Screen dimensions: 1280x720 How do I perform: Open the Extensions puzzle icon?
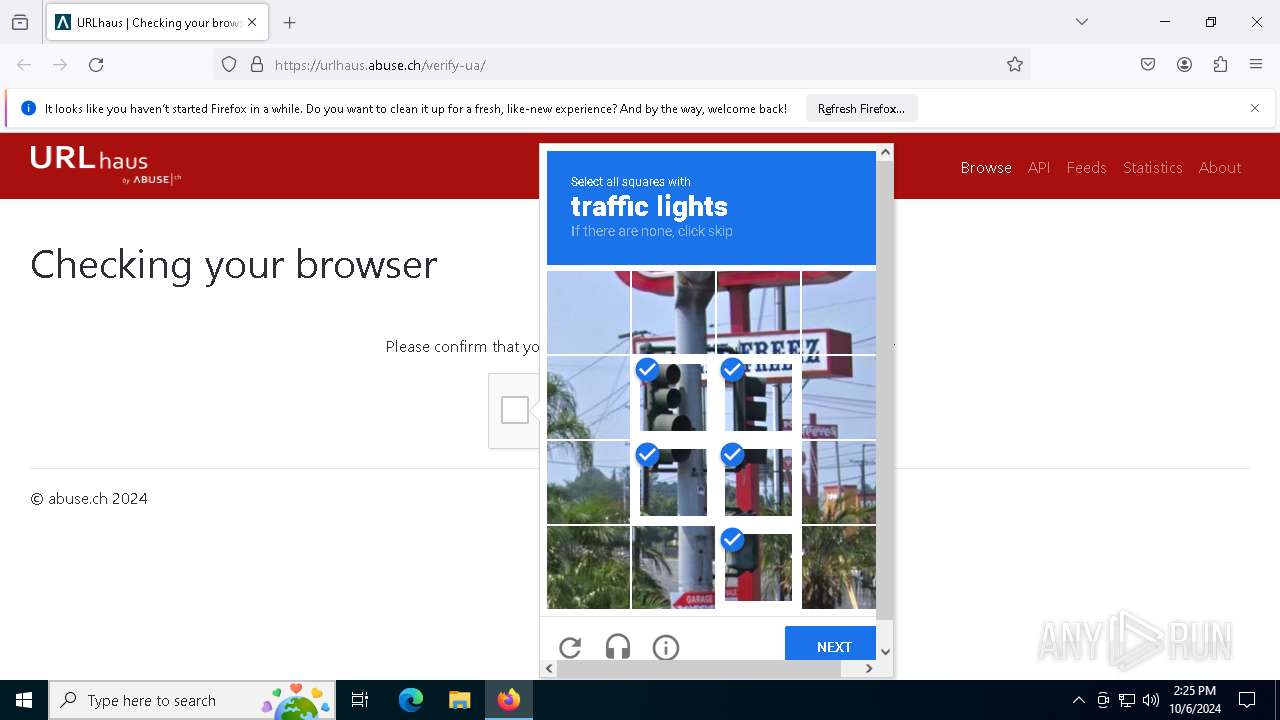point(1220,65)
